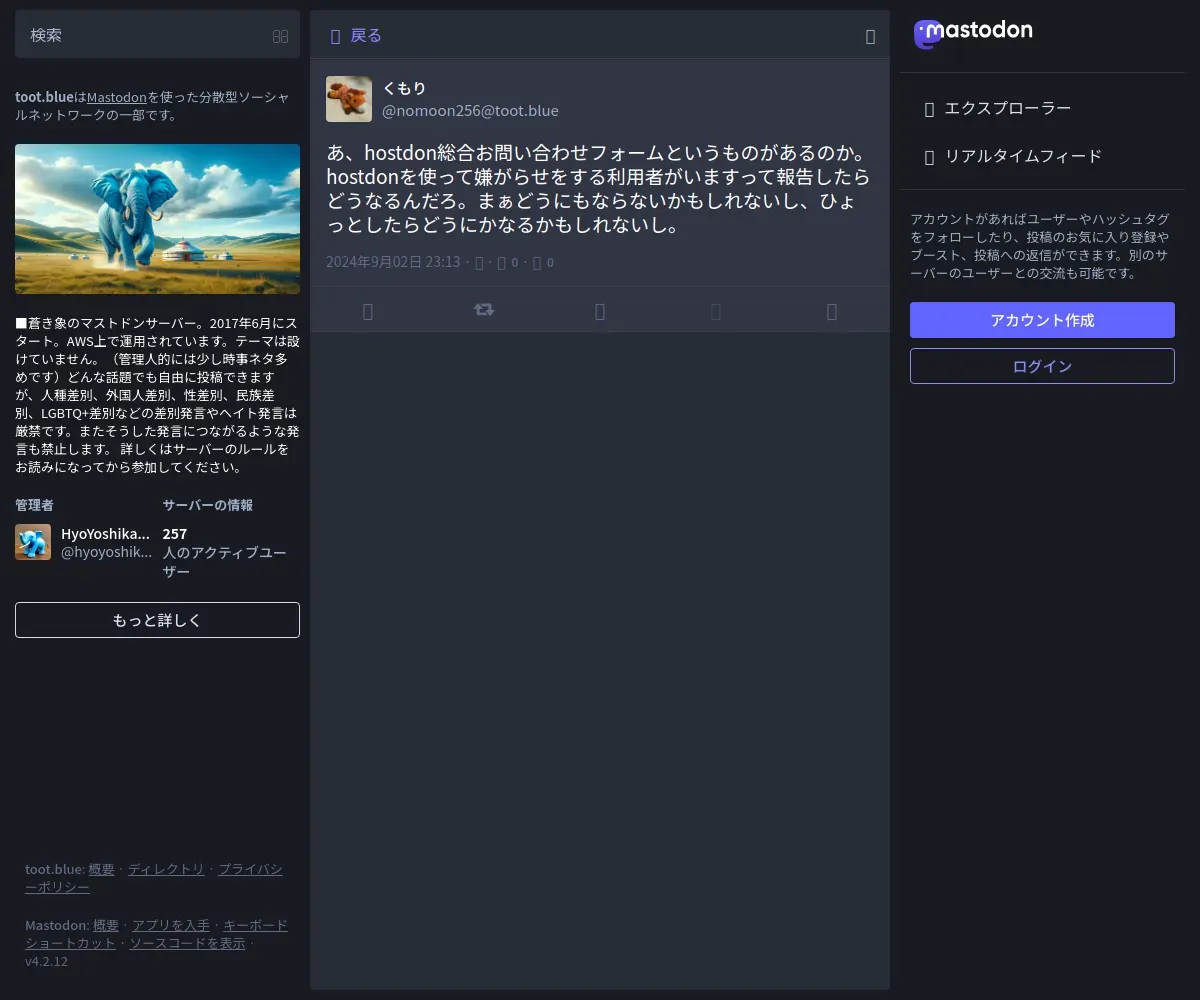Click the icon beside リアルタイムフィード

[929, 157]
